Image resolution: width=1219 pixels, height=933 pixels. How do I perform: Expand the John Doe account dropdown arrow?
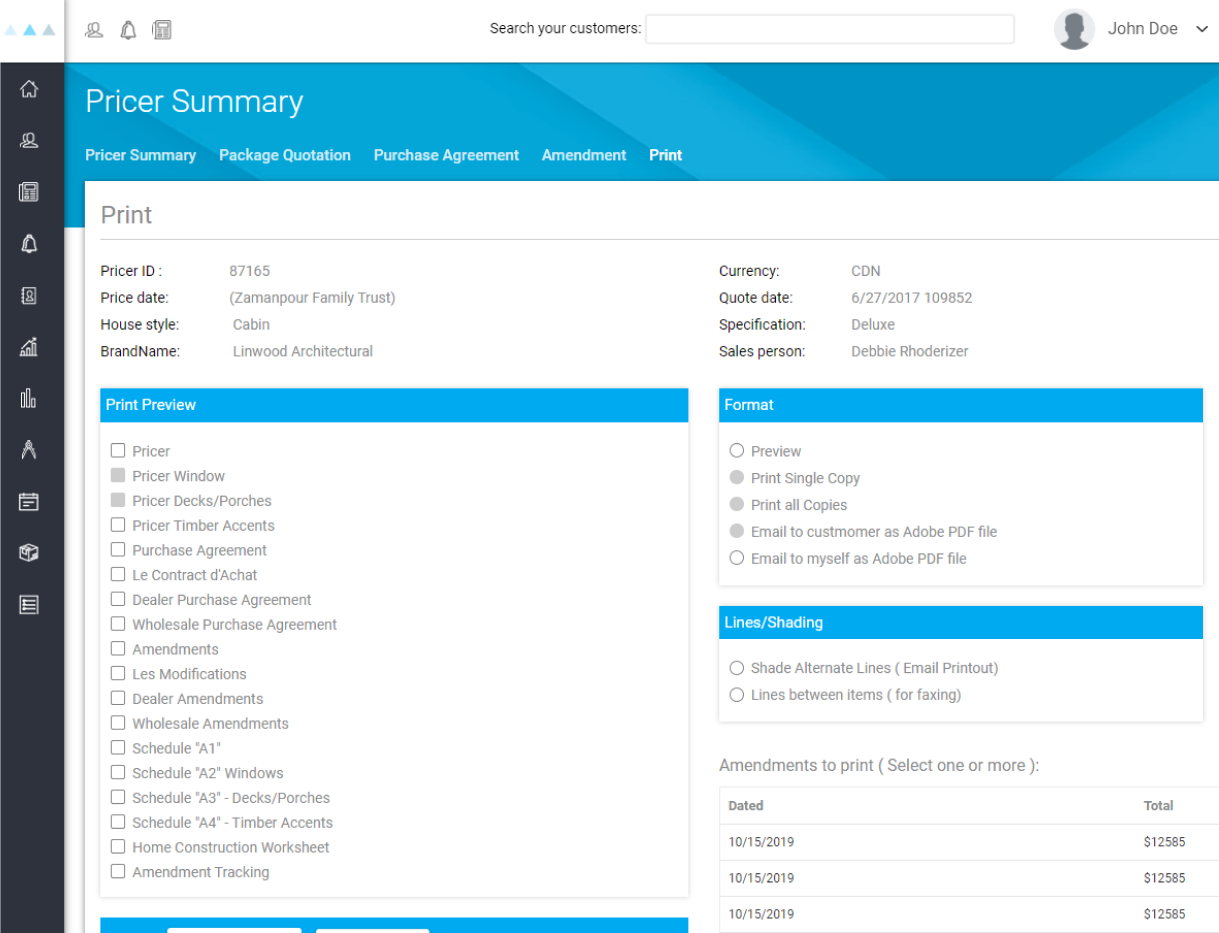tap(1202, 29)
